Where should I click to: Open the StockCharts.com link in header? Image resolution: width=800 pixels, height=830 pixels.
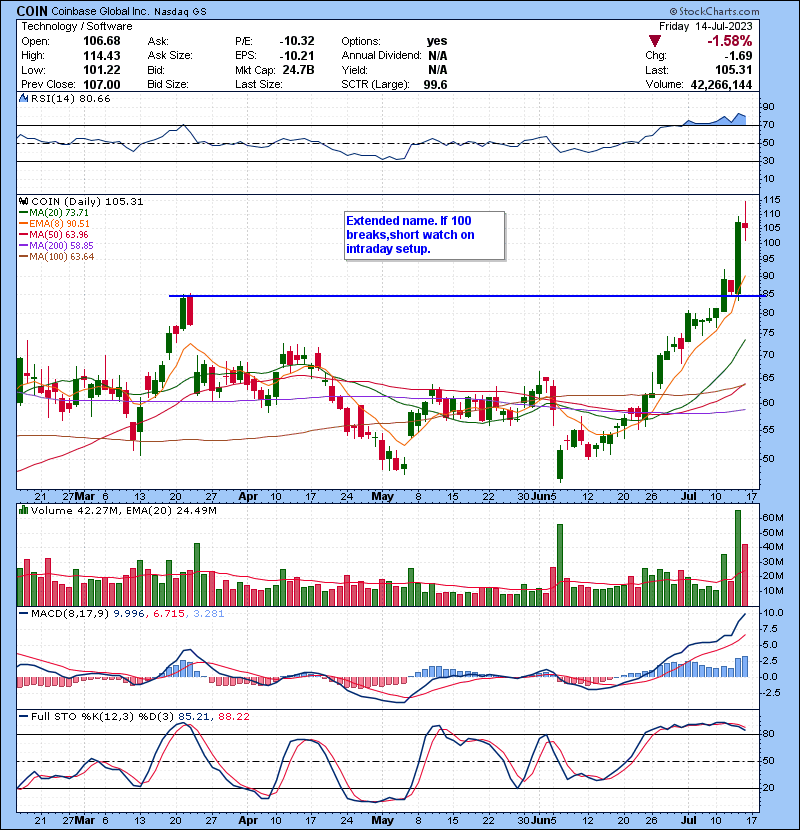tap(714, 11)
